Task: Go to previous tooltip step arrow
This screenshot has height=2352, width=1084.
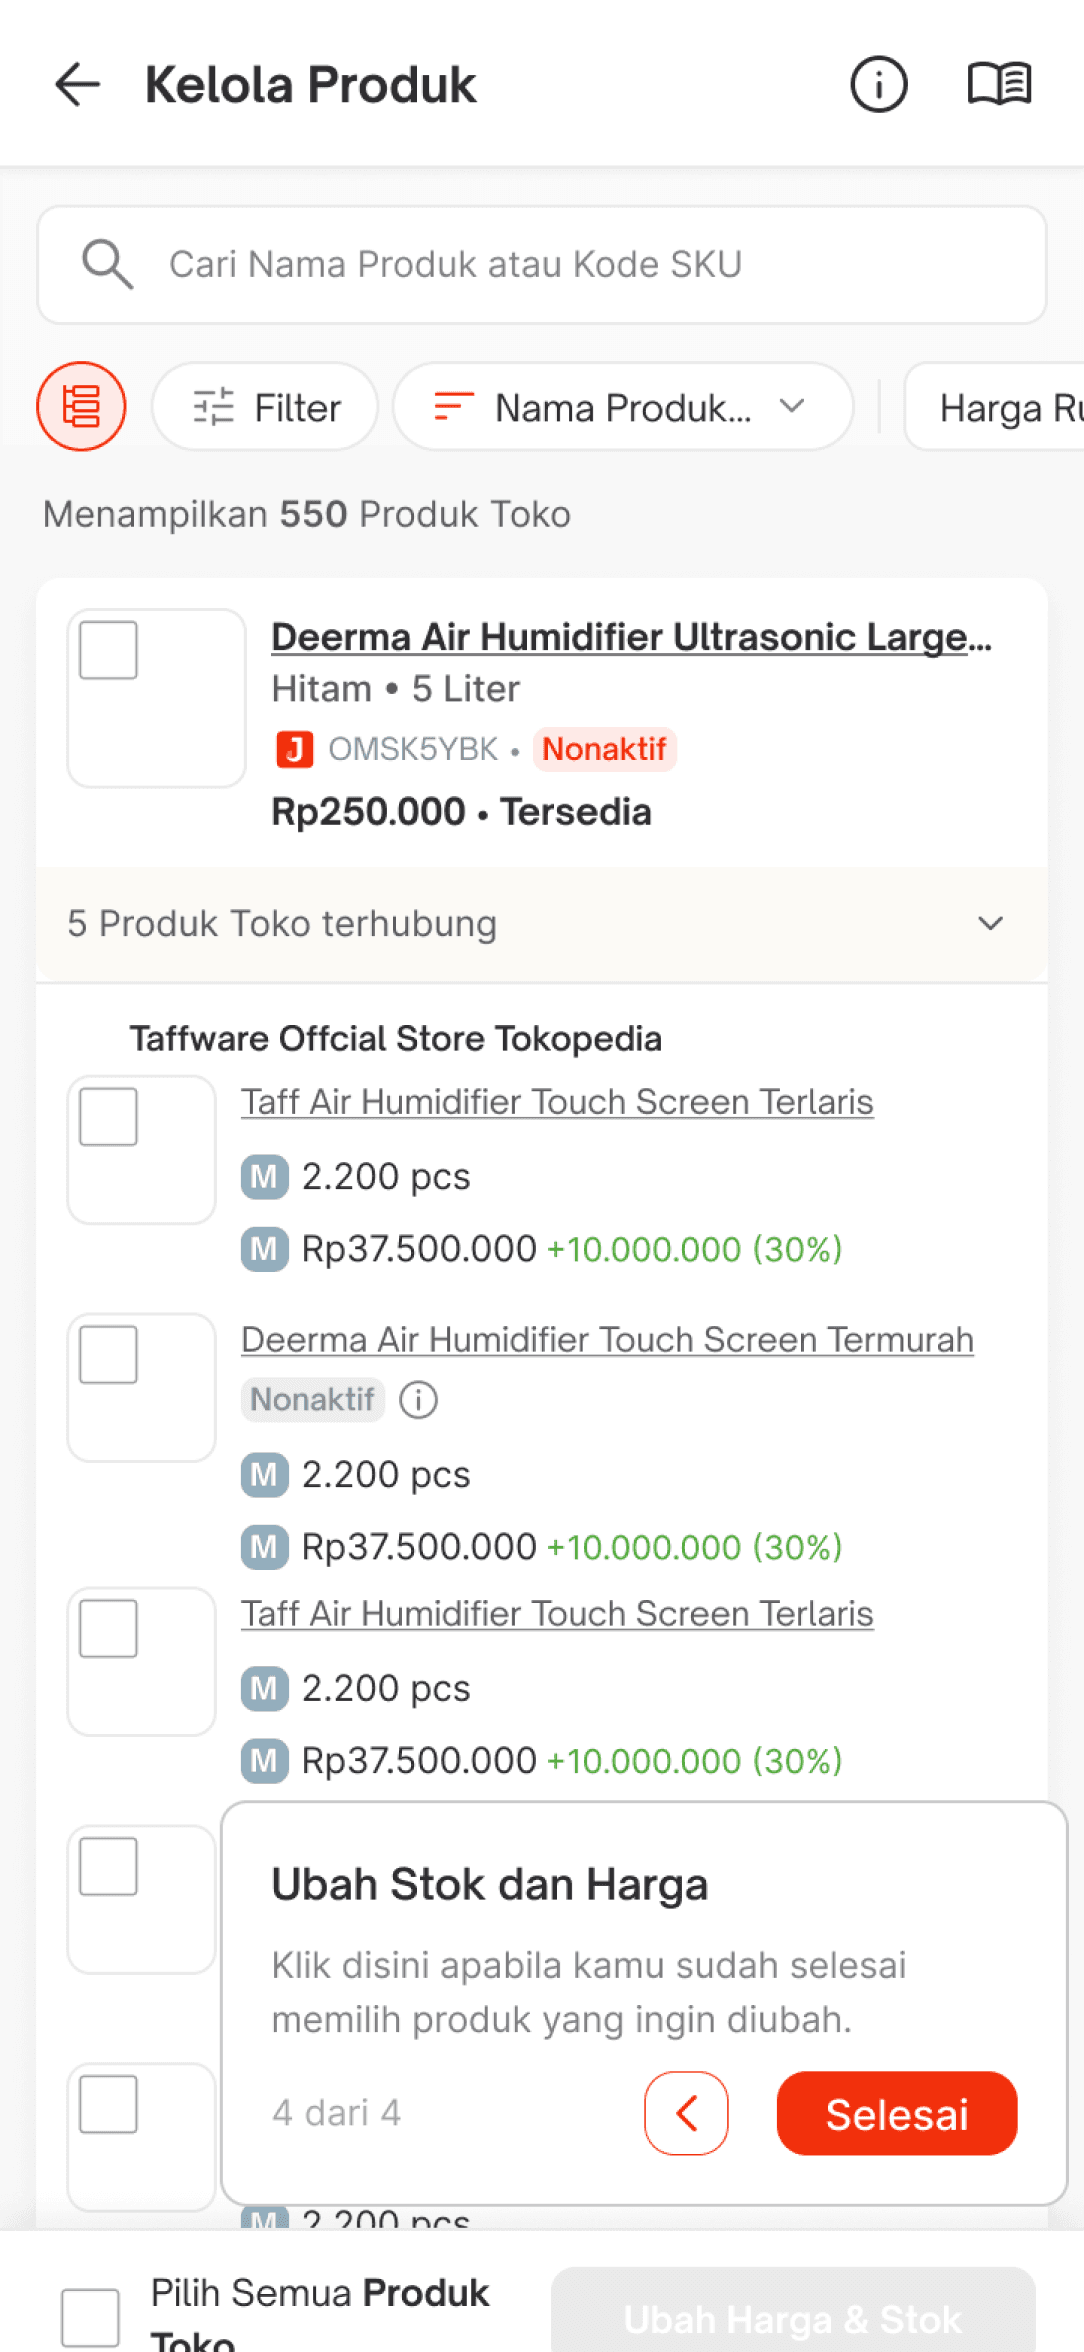Action: coord(686,2113)
